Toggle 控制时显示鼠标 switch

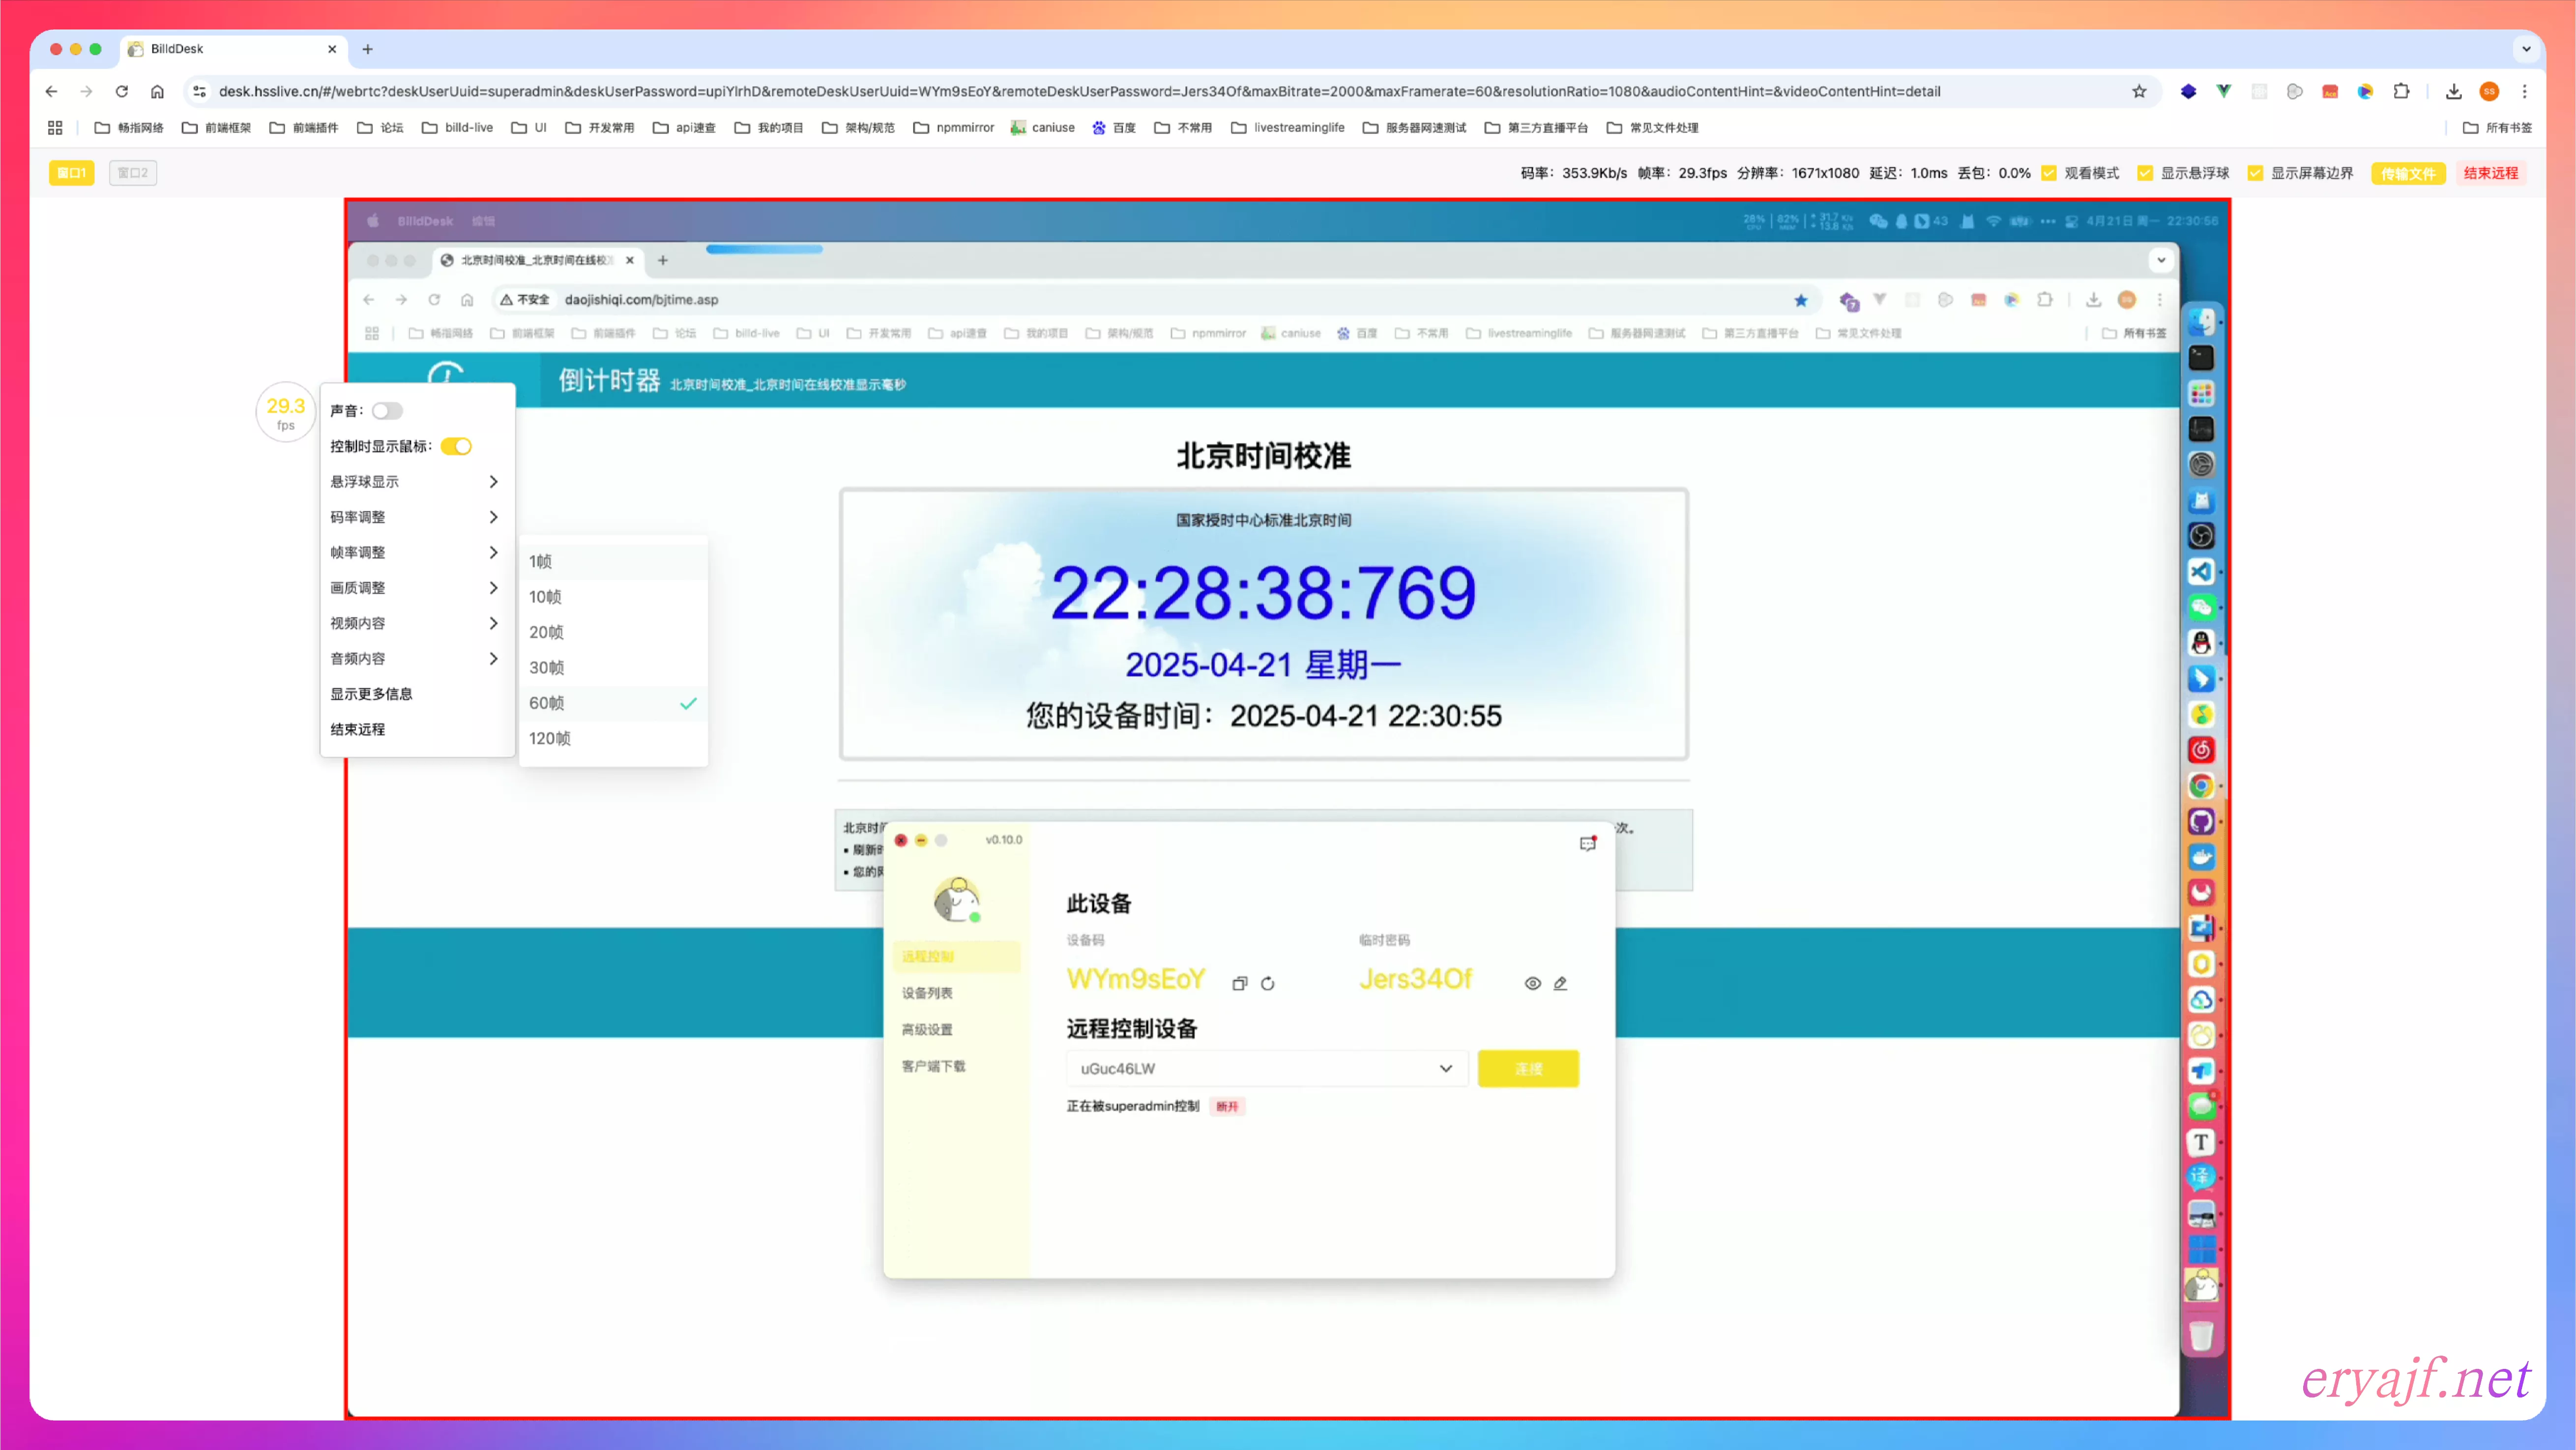tap(456, 446)
